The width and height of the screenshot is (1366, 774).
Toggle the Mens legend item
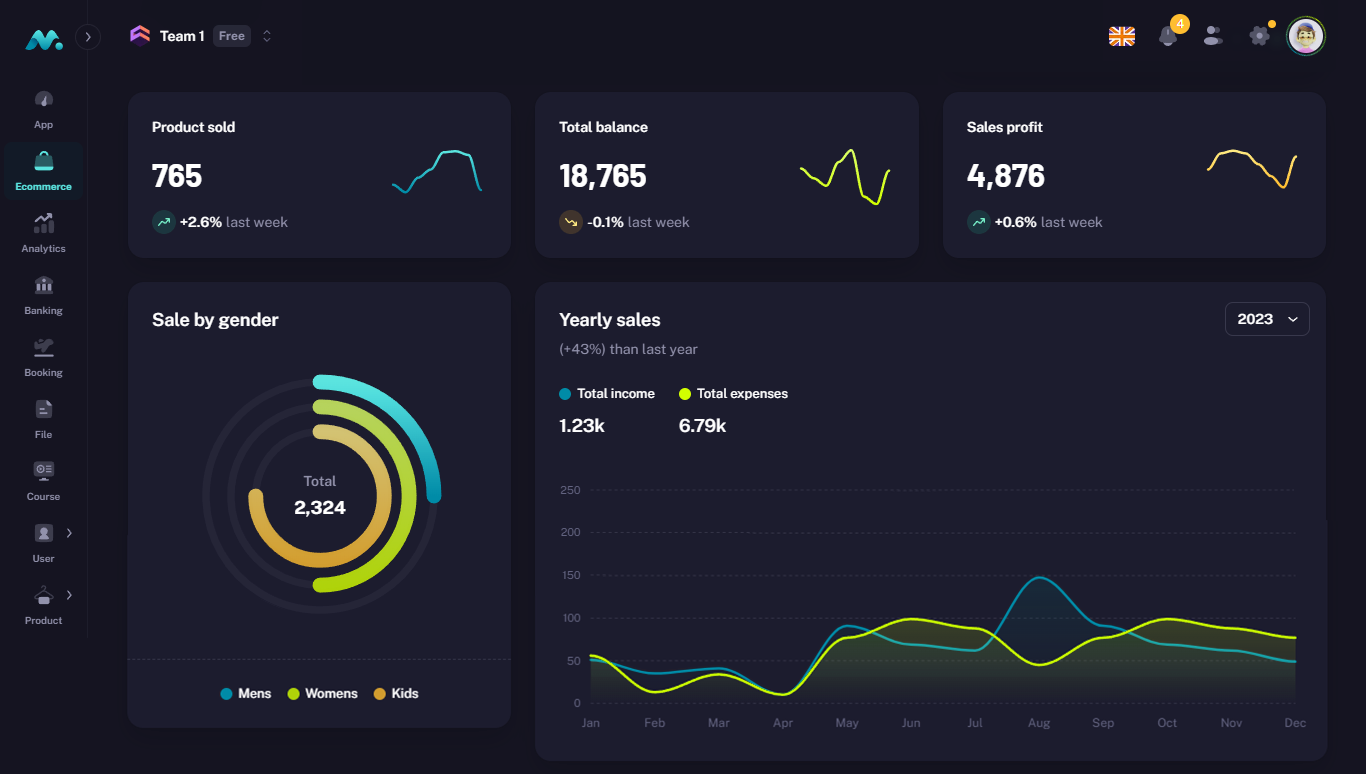click(x=246, y=693)
